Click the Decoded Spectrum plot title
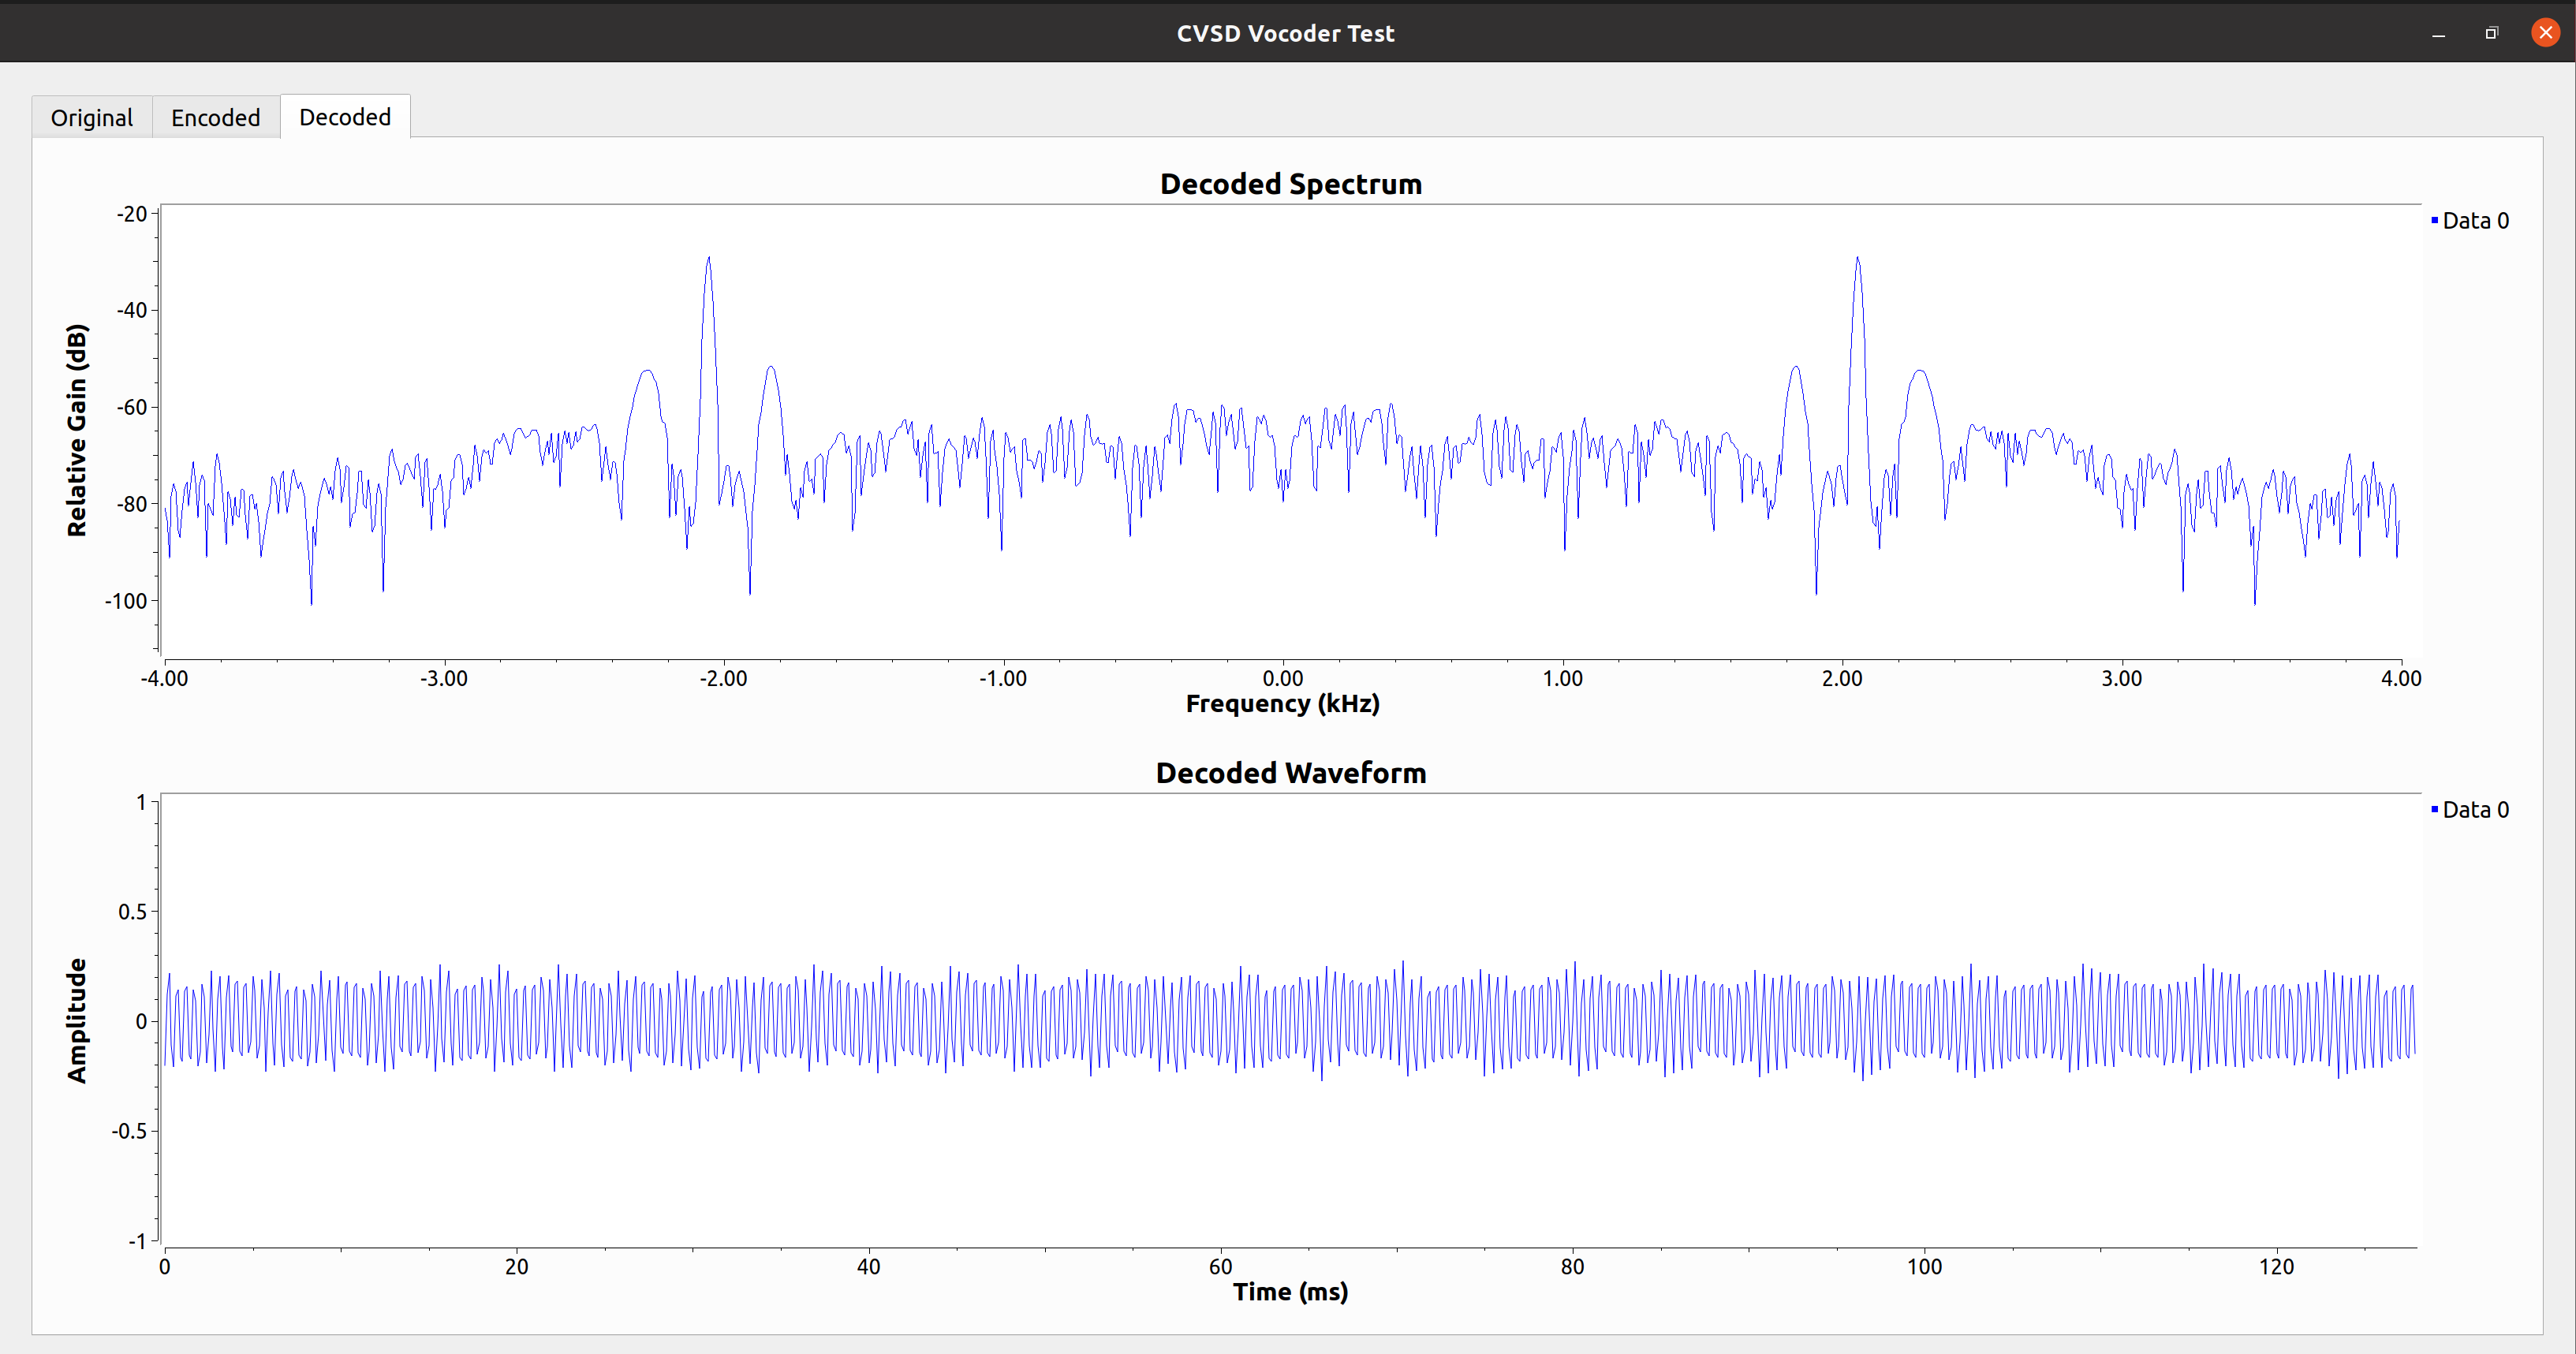Image resolution: width=2576 pixels, height=1354 pixels. tap(1290, 184)
